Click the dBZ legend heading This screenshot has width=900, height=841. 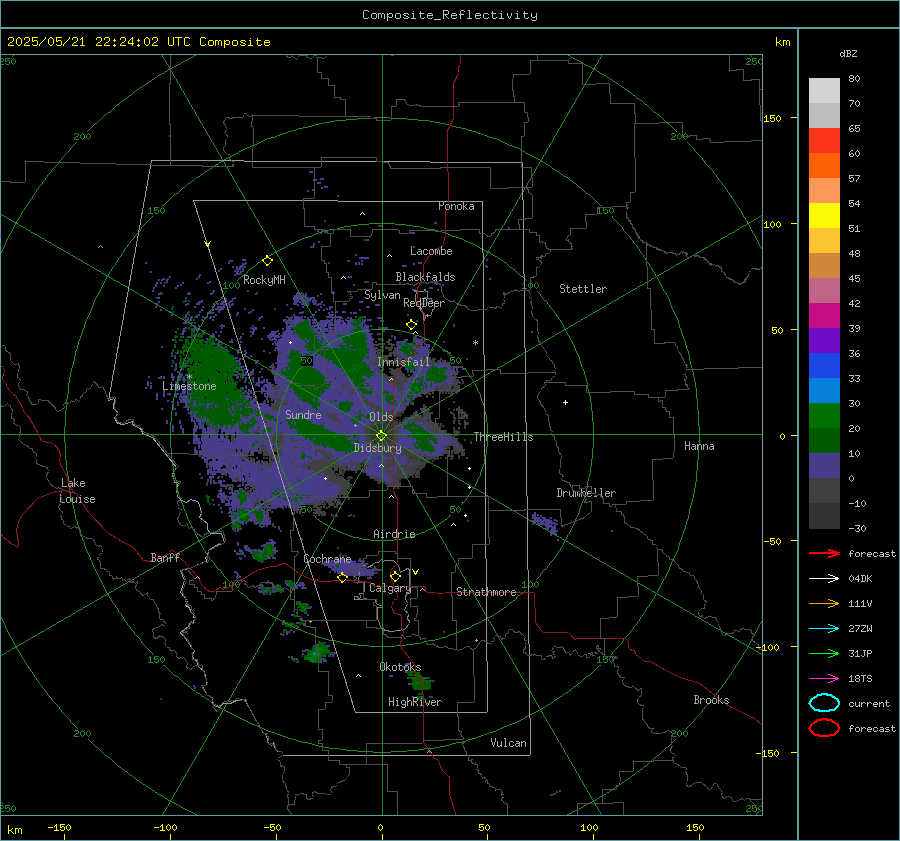tap(848, 54)
